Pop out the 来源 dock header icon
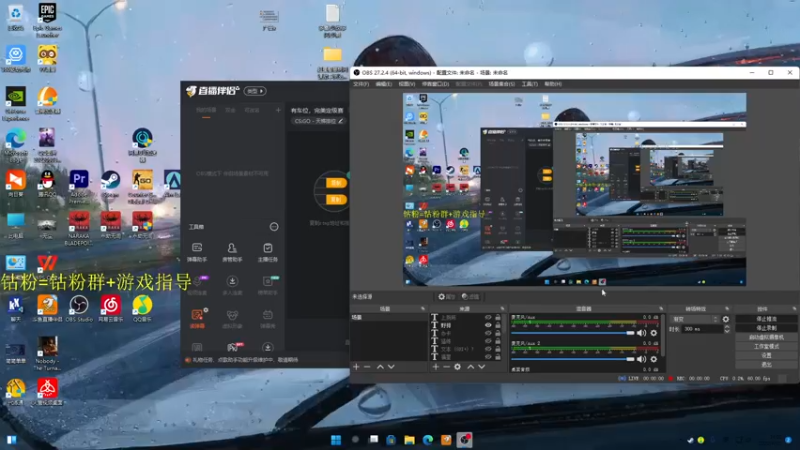This screenshot has height=450, width=800. pos(502,309)
